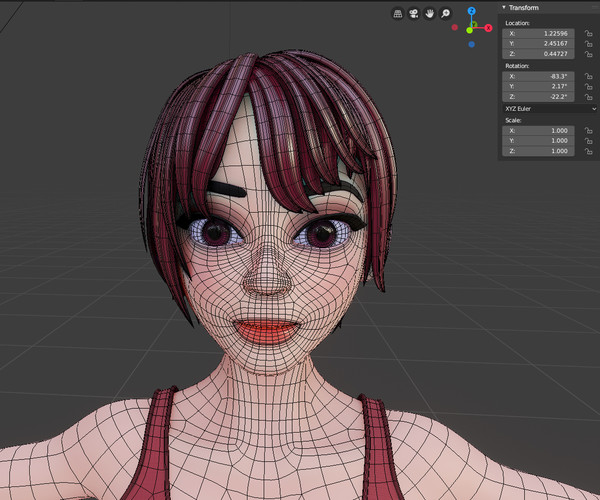Click Location Z field 0.44727
The height and width of the screenshot is (500, 600).
(x=538, y=54)
